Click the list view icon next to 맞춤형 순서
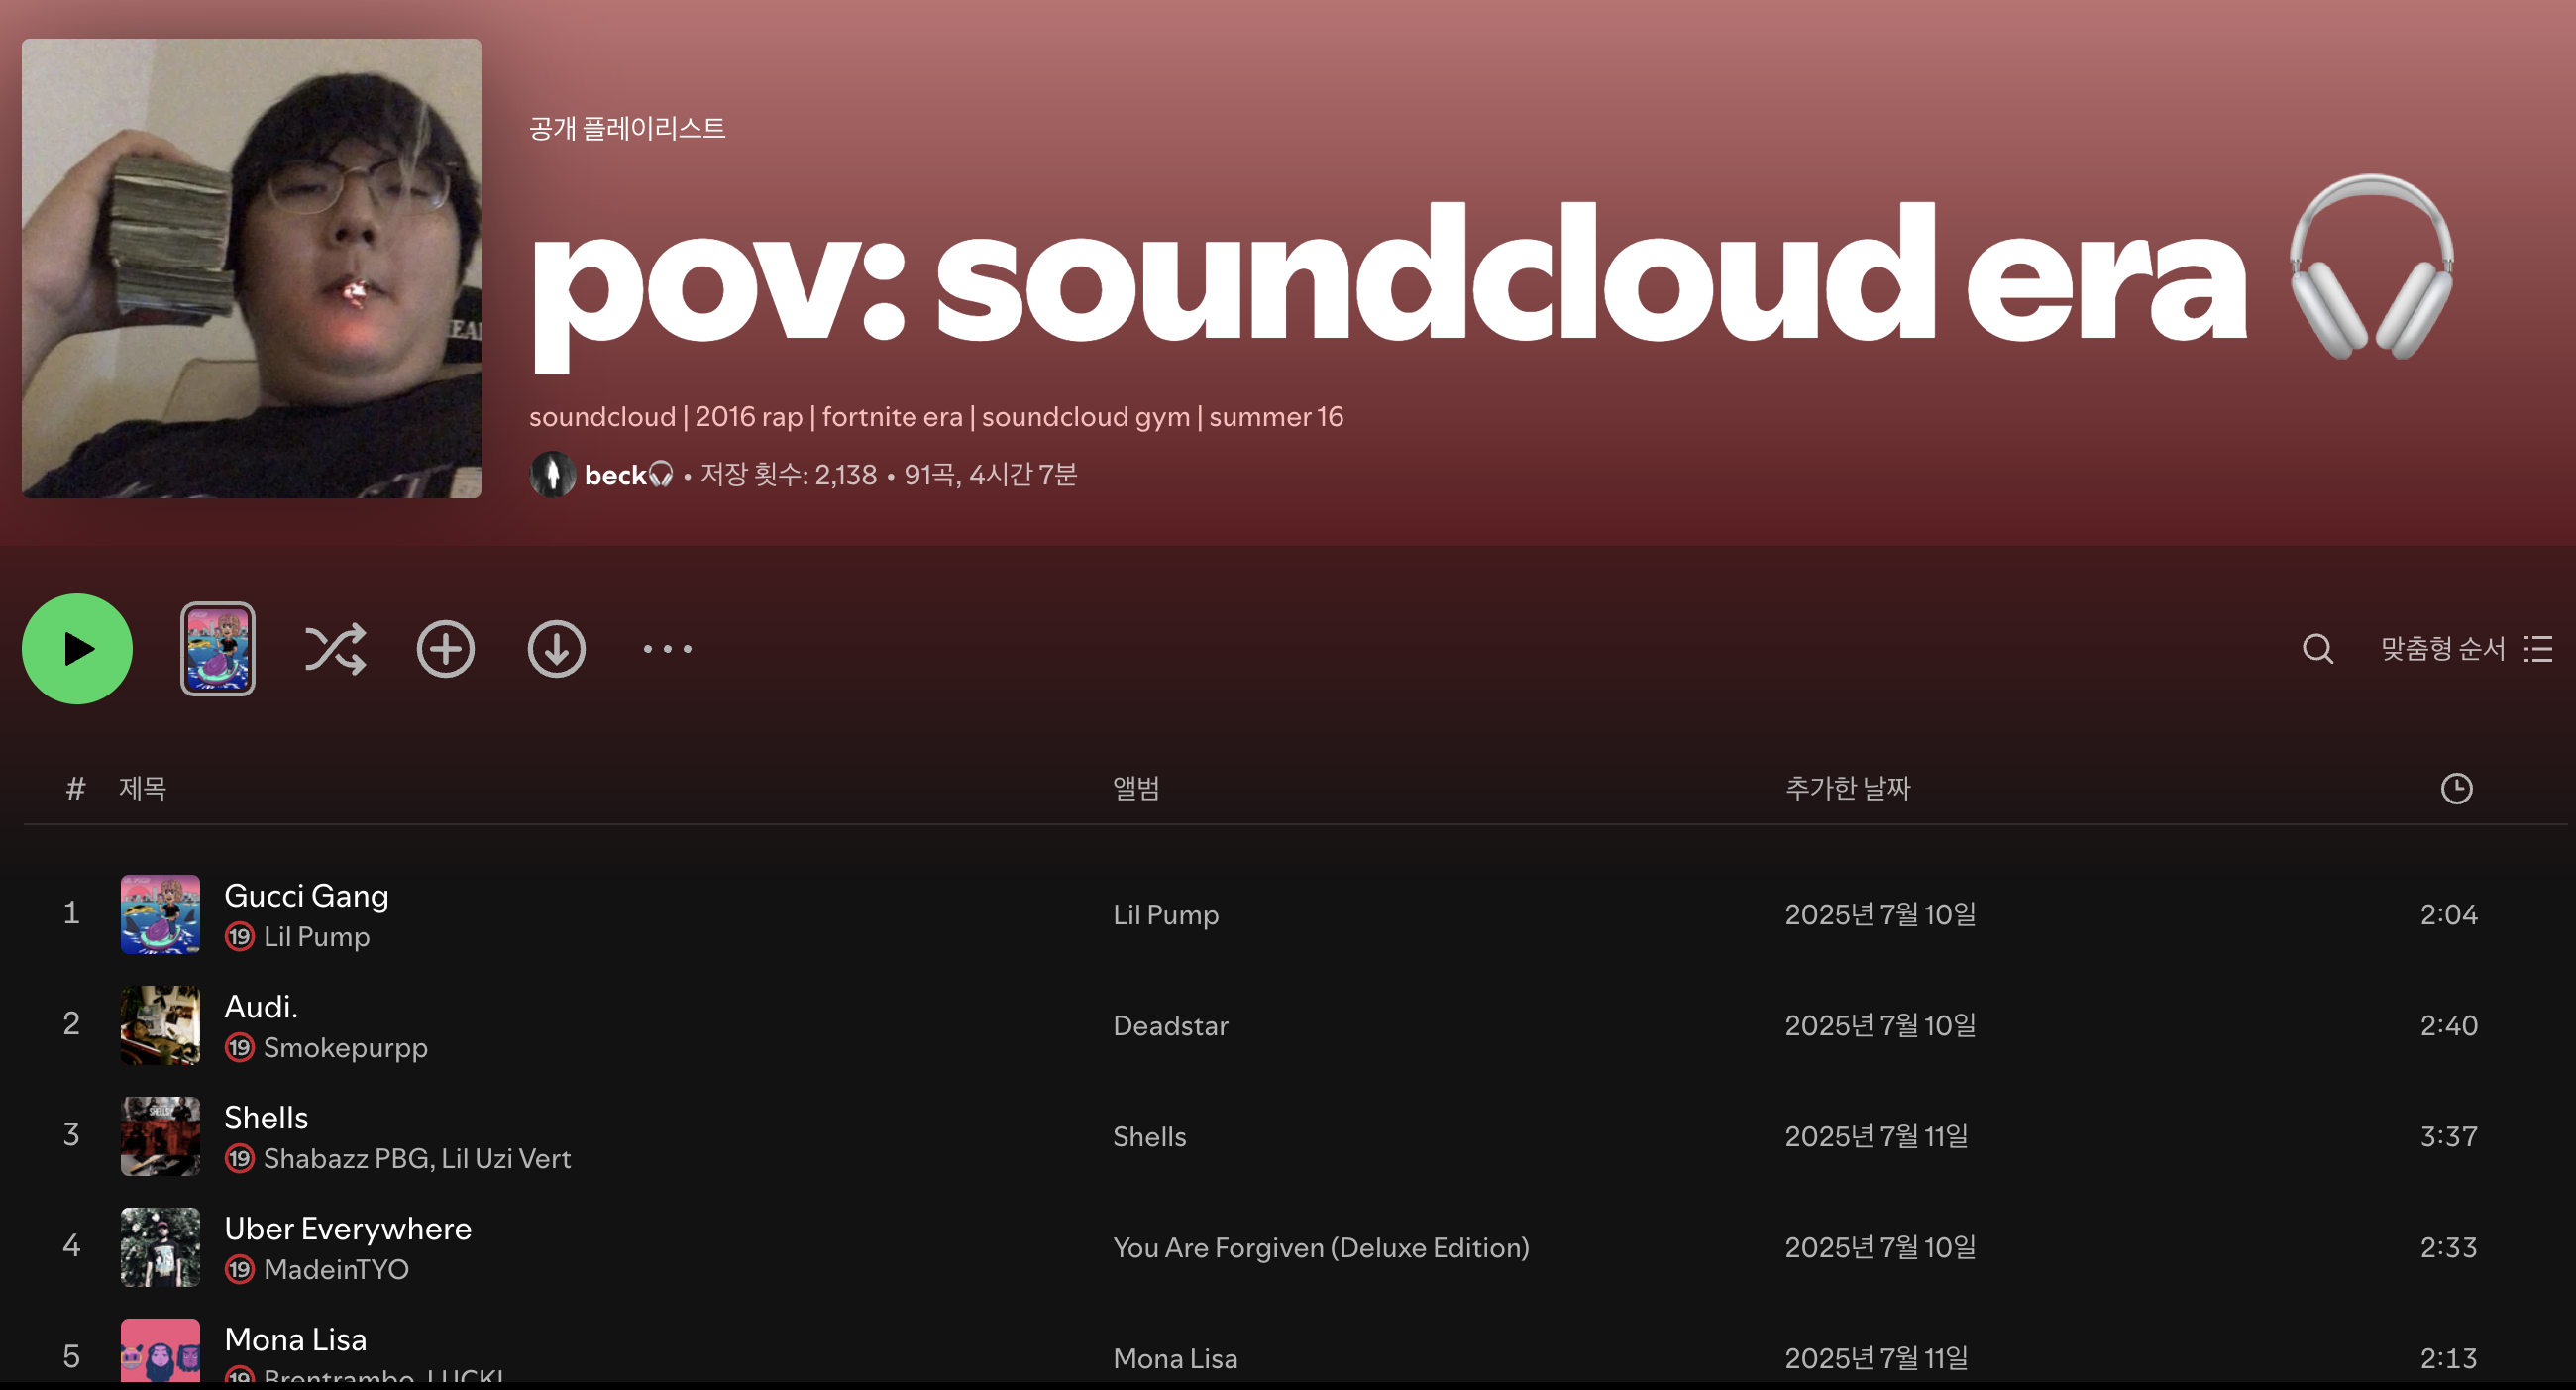Screen dimensions: 2576x1390 point(2538,649)
